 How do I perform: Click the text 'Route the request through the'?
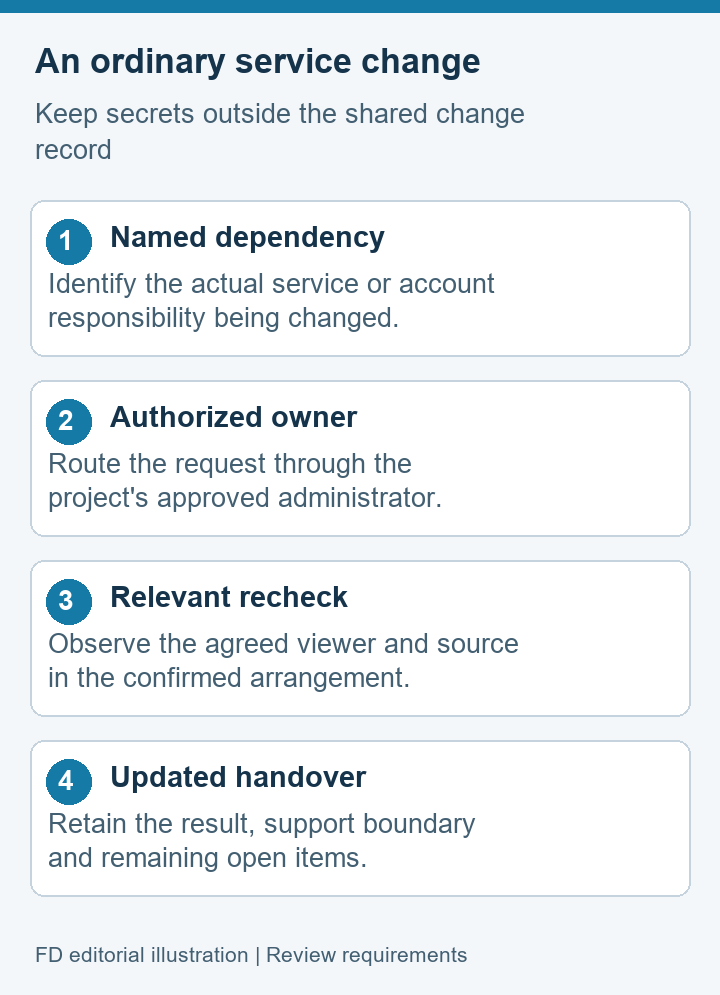[230, 464]
